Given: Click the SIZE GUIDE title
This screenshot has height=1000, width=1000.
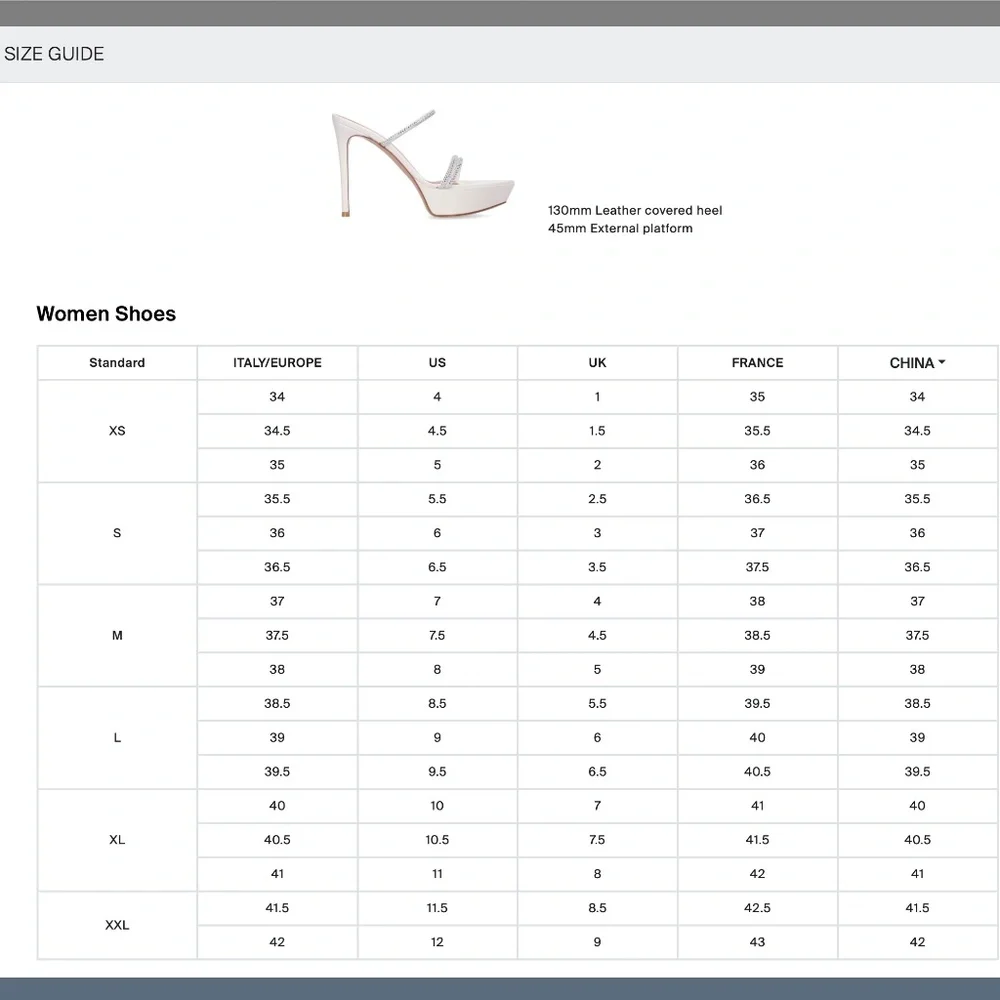Looking at the screenshot, I should click(x=54, y=54).
